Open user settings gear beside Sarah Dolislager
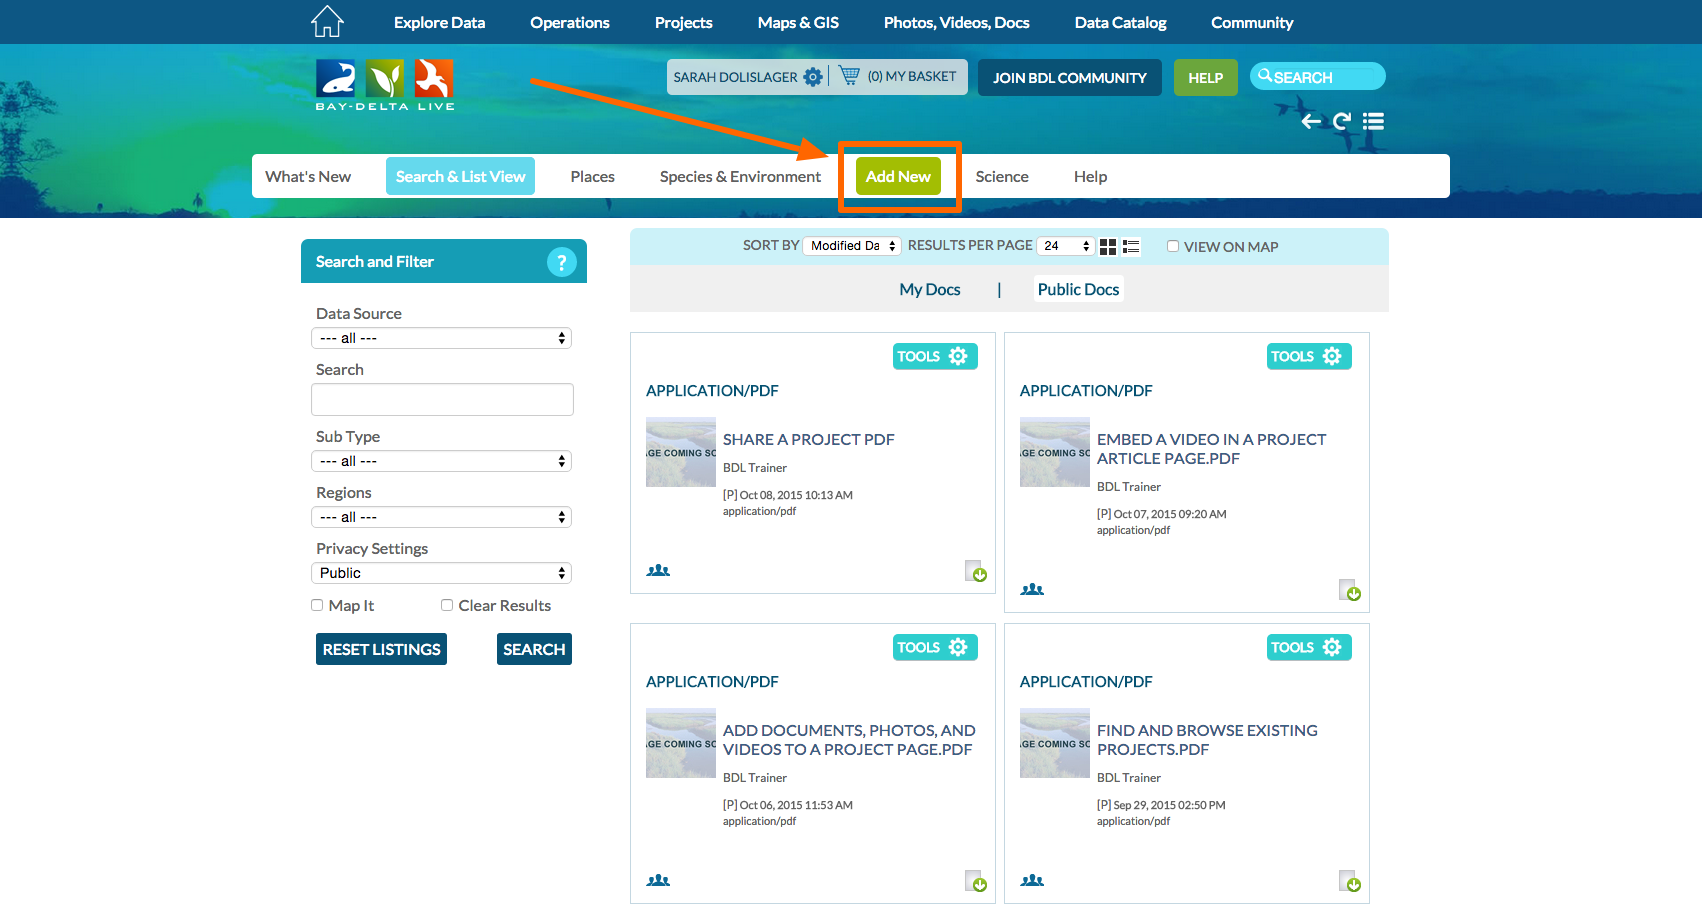This screenshot has height=914, width=1702. click(813, 77)
